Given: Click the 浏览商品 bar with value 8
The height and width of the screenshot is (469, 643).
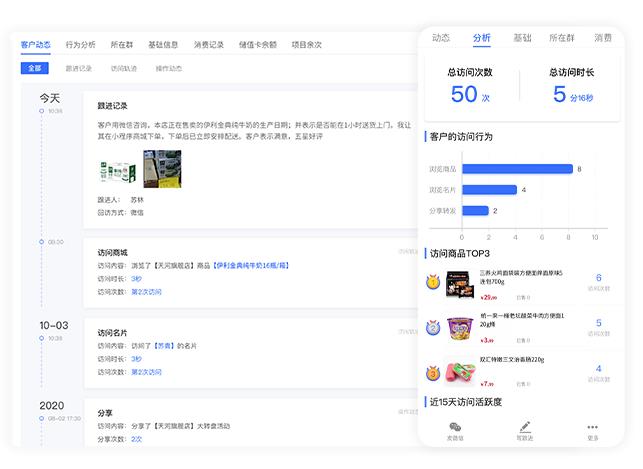Looking at the screenshot, I should (x=518, y=169).
